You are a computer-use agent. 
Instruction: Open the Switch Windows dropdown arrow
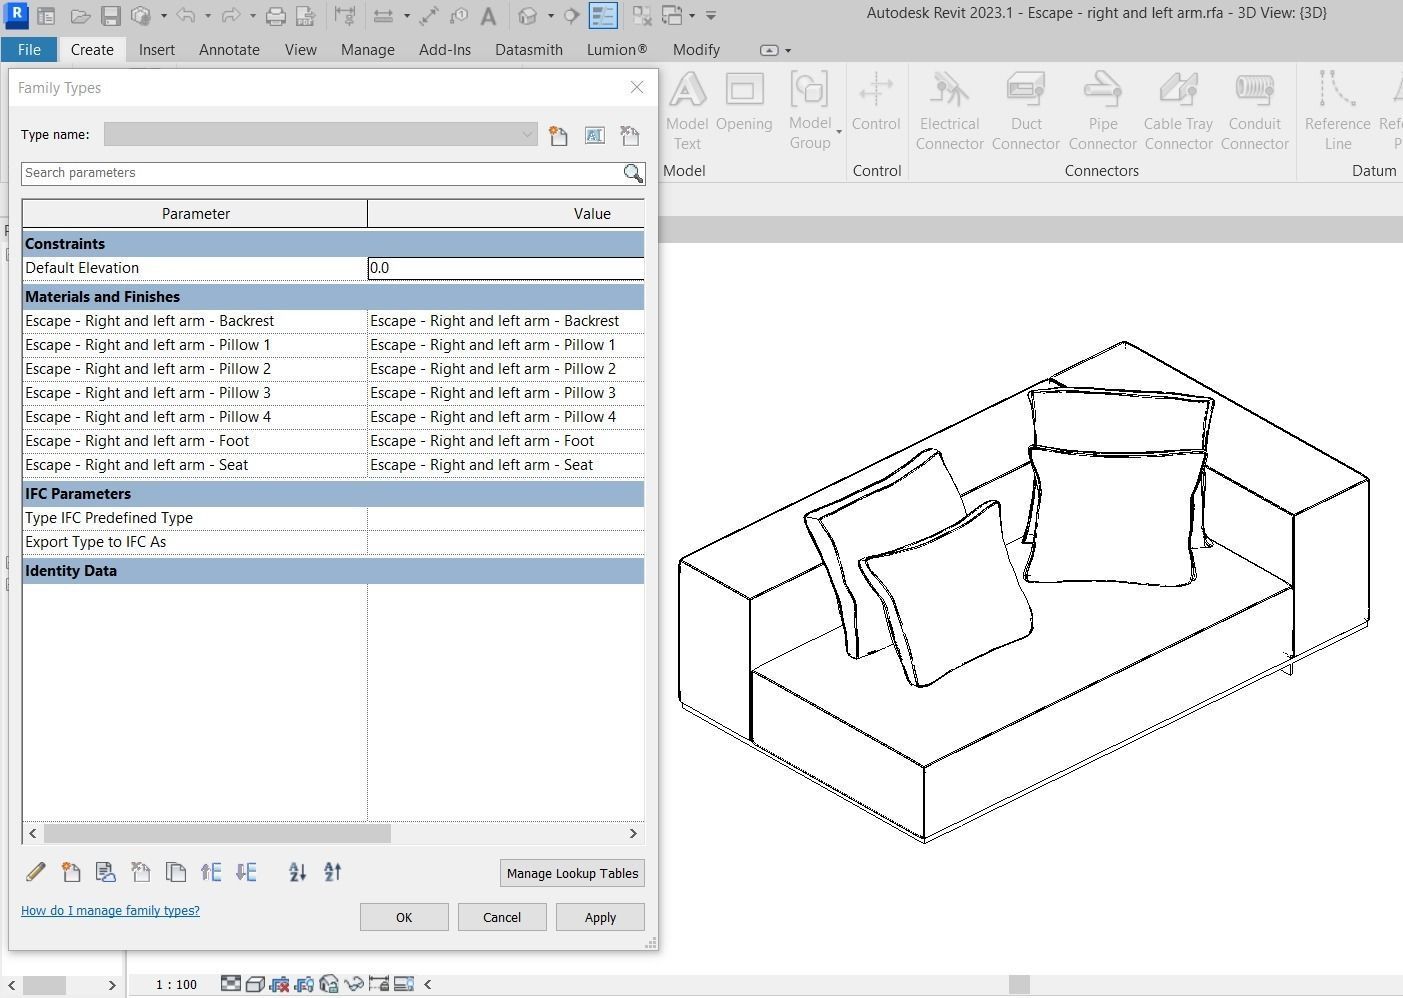pos(692,16)
